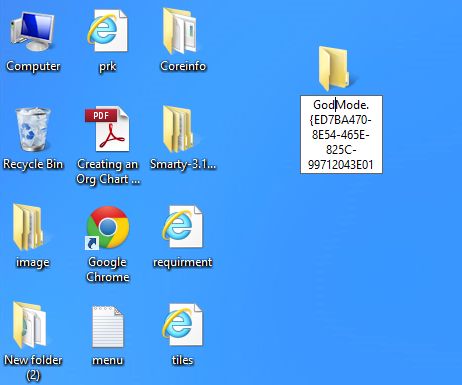Image resolution: width=462 pixels, height=385 pixels.
Task: Click the "Recycle Bin" label text
Action: [x=33, y=164]
